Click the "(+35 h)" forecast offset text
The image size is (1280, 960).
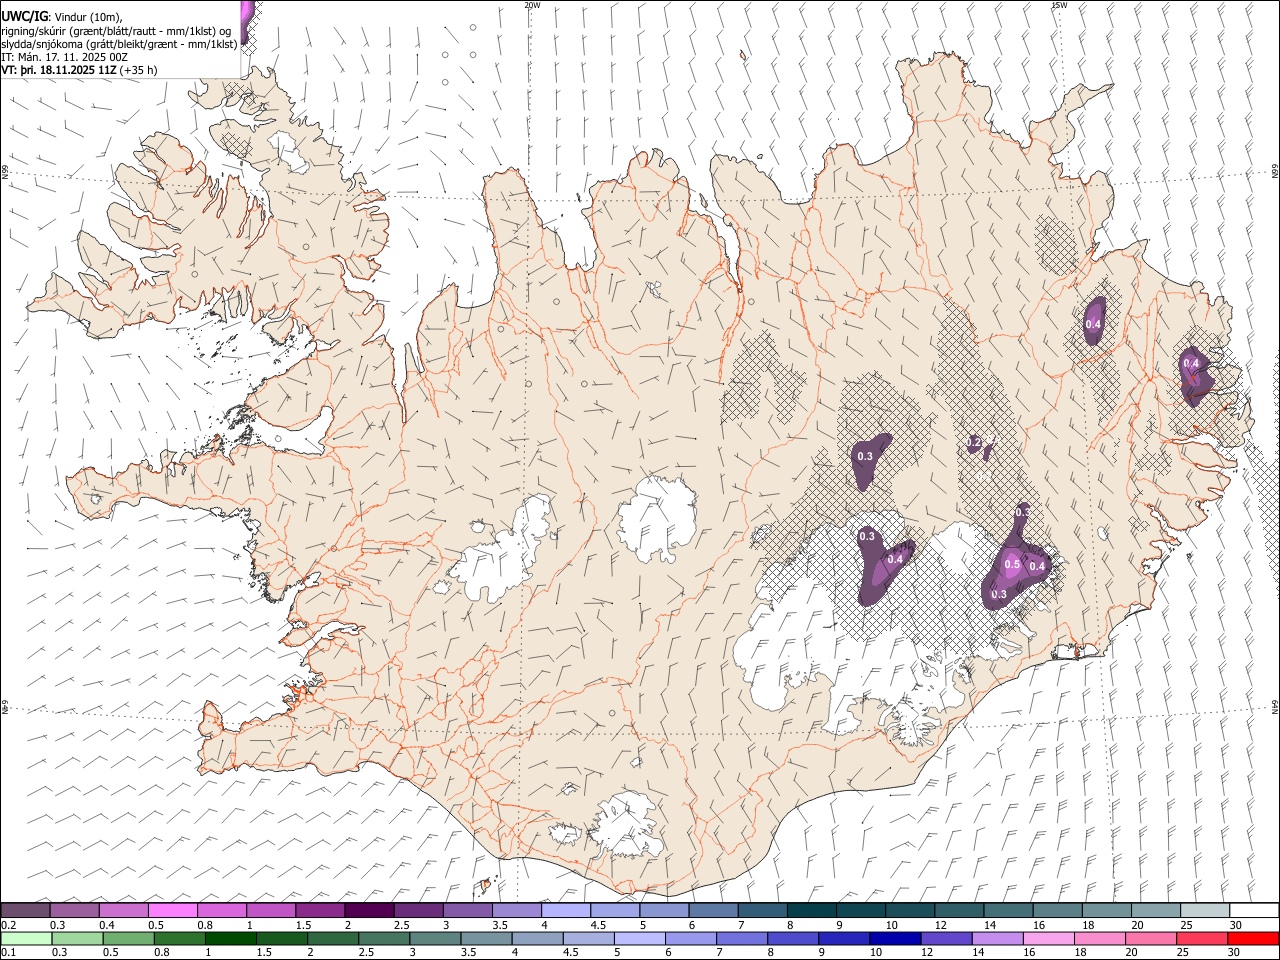pos(138,70)
